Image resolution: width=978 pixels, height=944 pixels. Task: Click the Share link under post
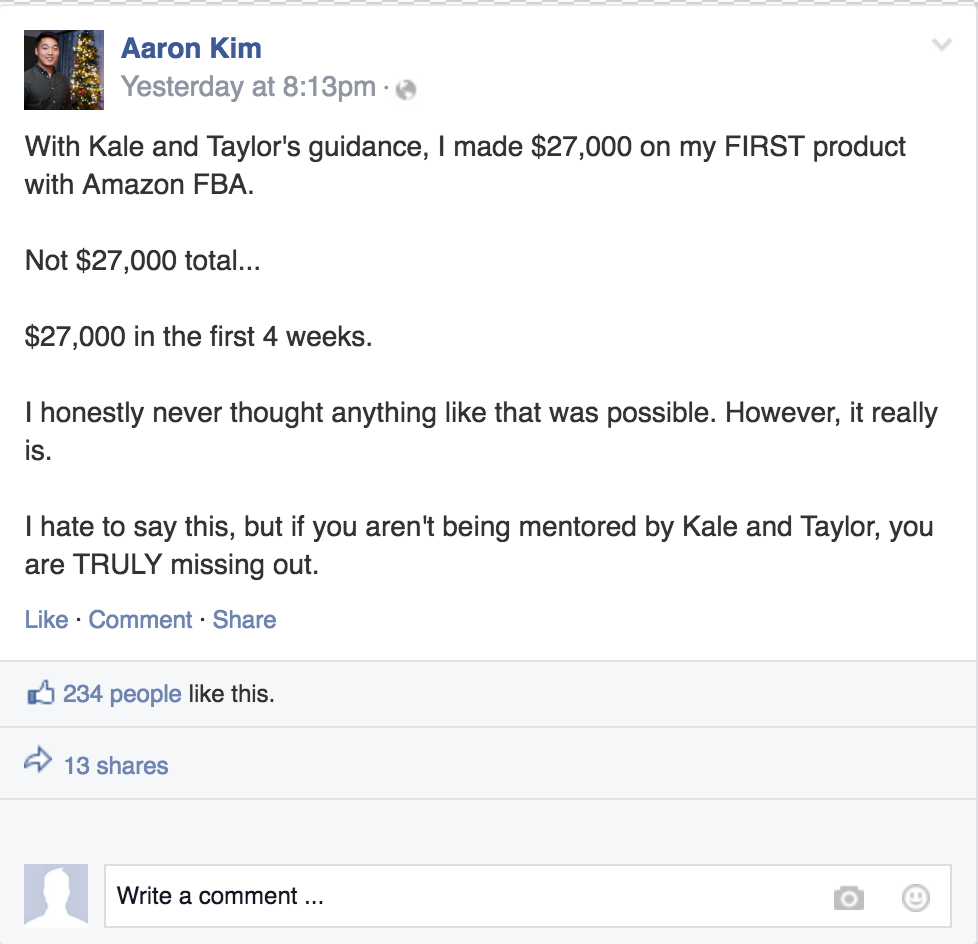244,620
